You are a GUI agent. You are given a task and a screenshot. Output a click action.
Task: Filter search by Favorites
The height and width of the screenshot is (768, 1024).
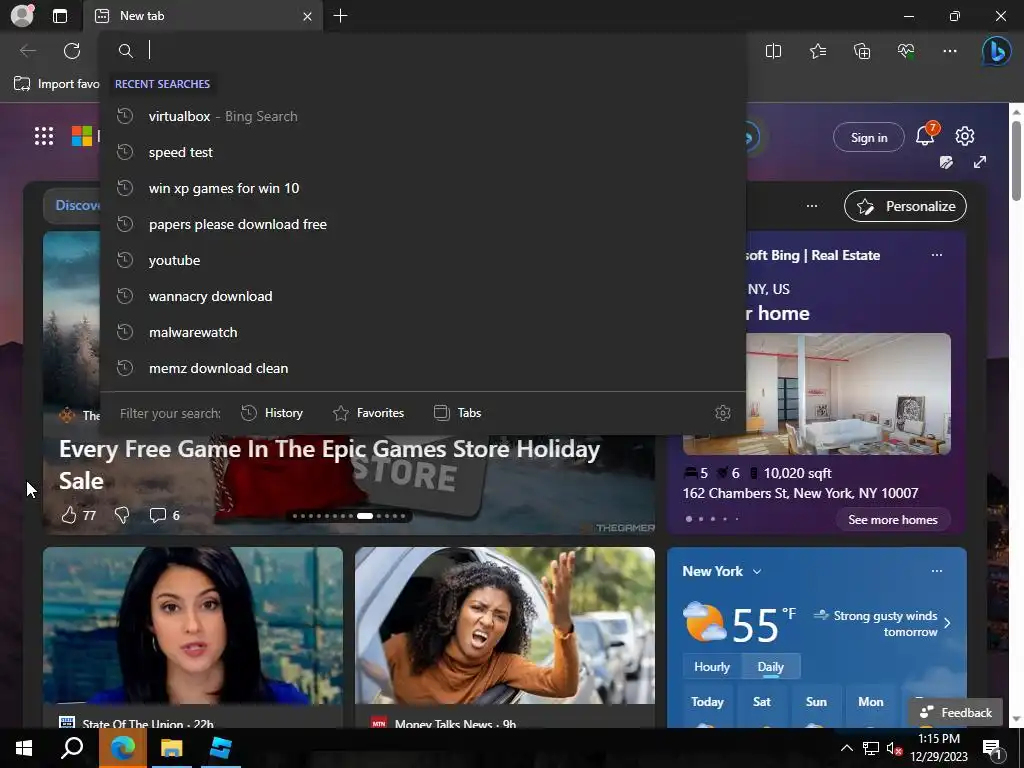[x=368, y=413]
